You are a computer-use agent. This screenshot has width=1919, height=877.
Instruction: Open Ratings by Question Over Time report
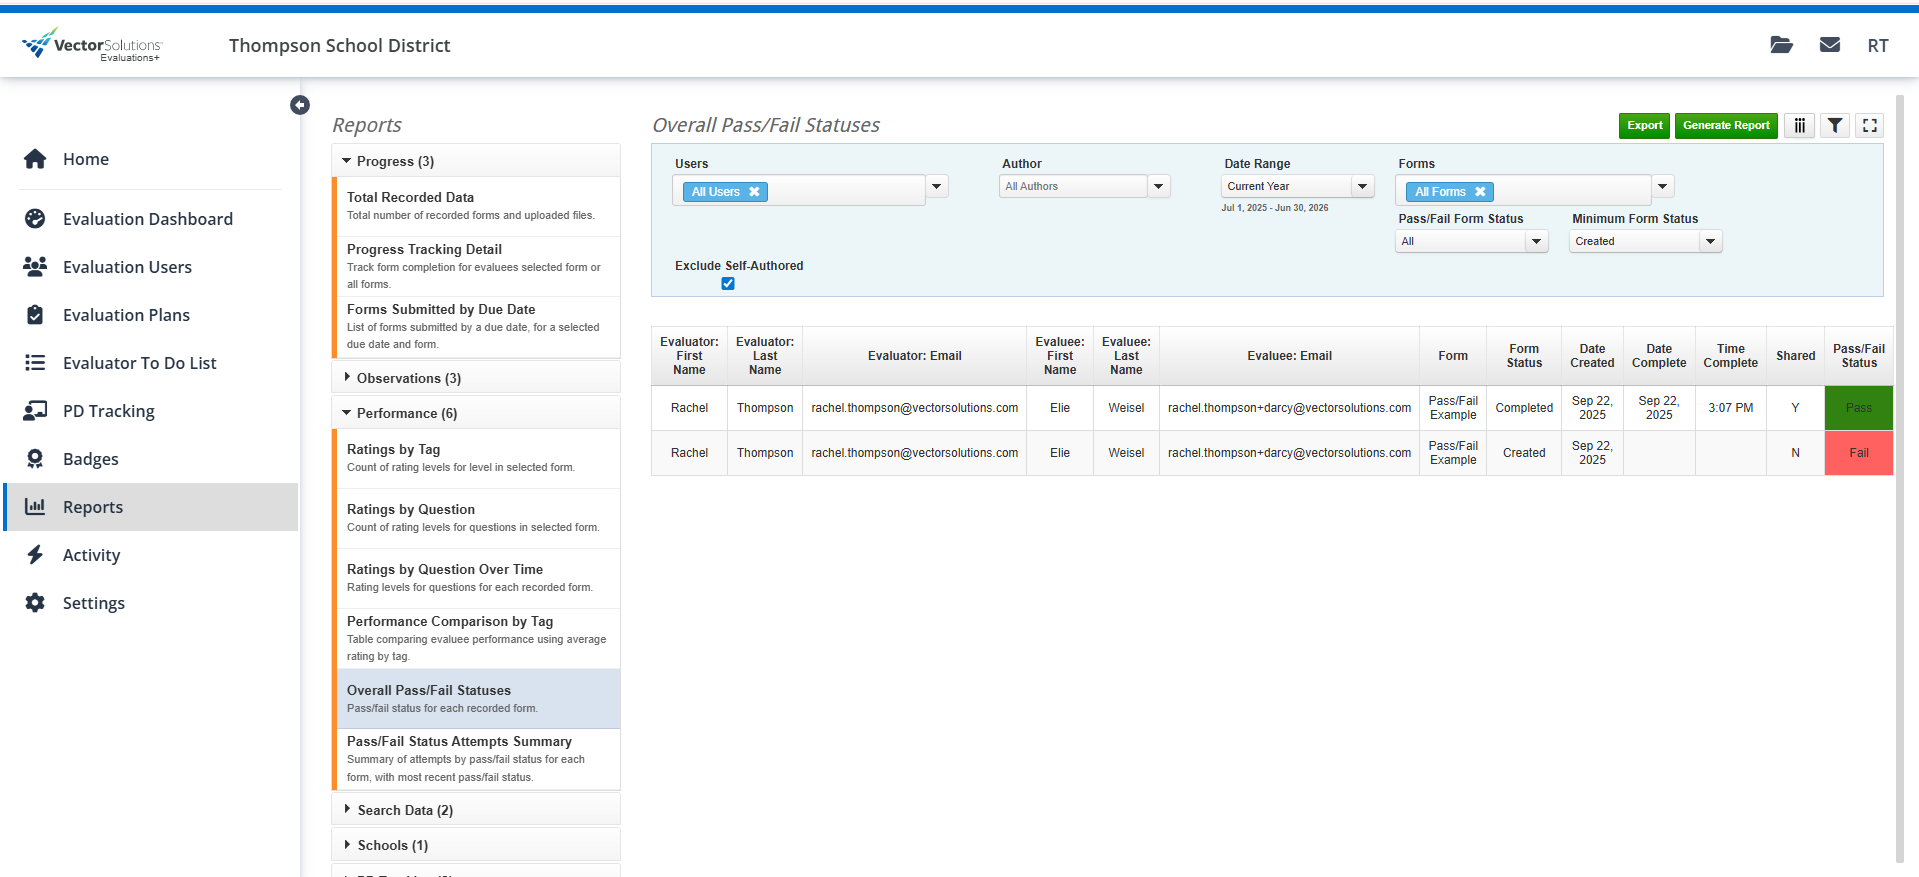click(478, 578)
